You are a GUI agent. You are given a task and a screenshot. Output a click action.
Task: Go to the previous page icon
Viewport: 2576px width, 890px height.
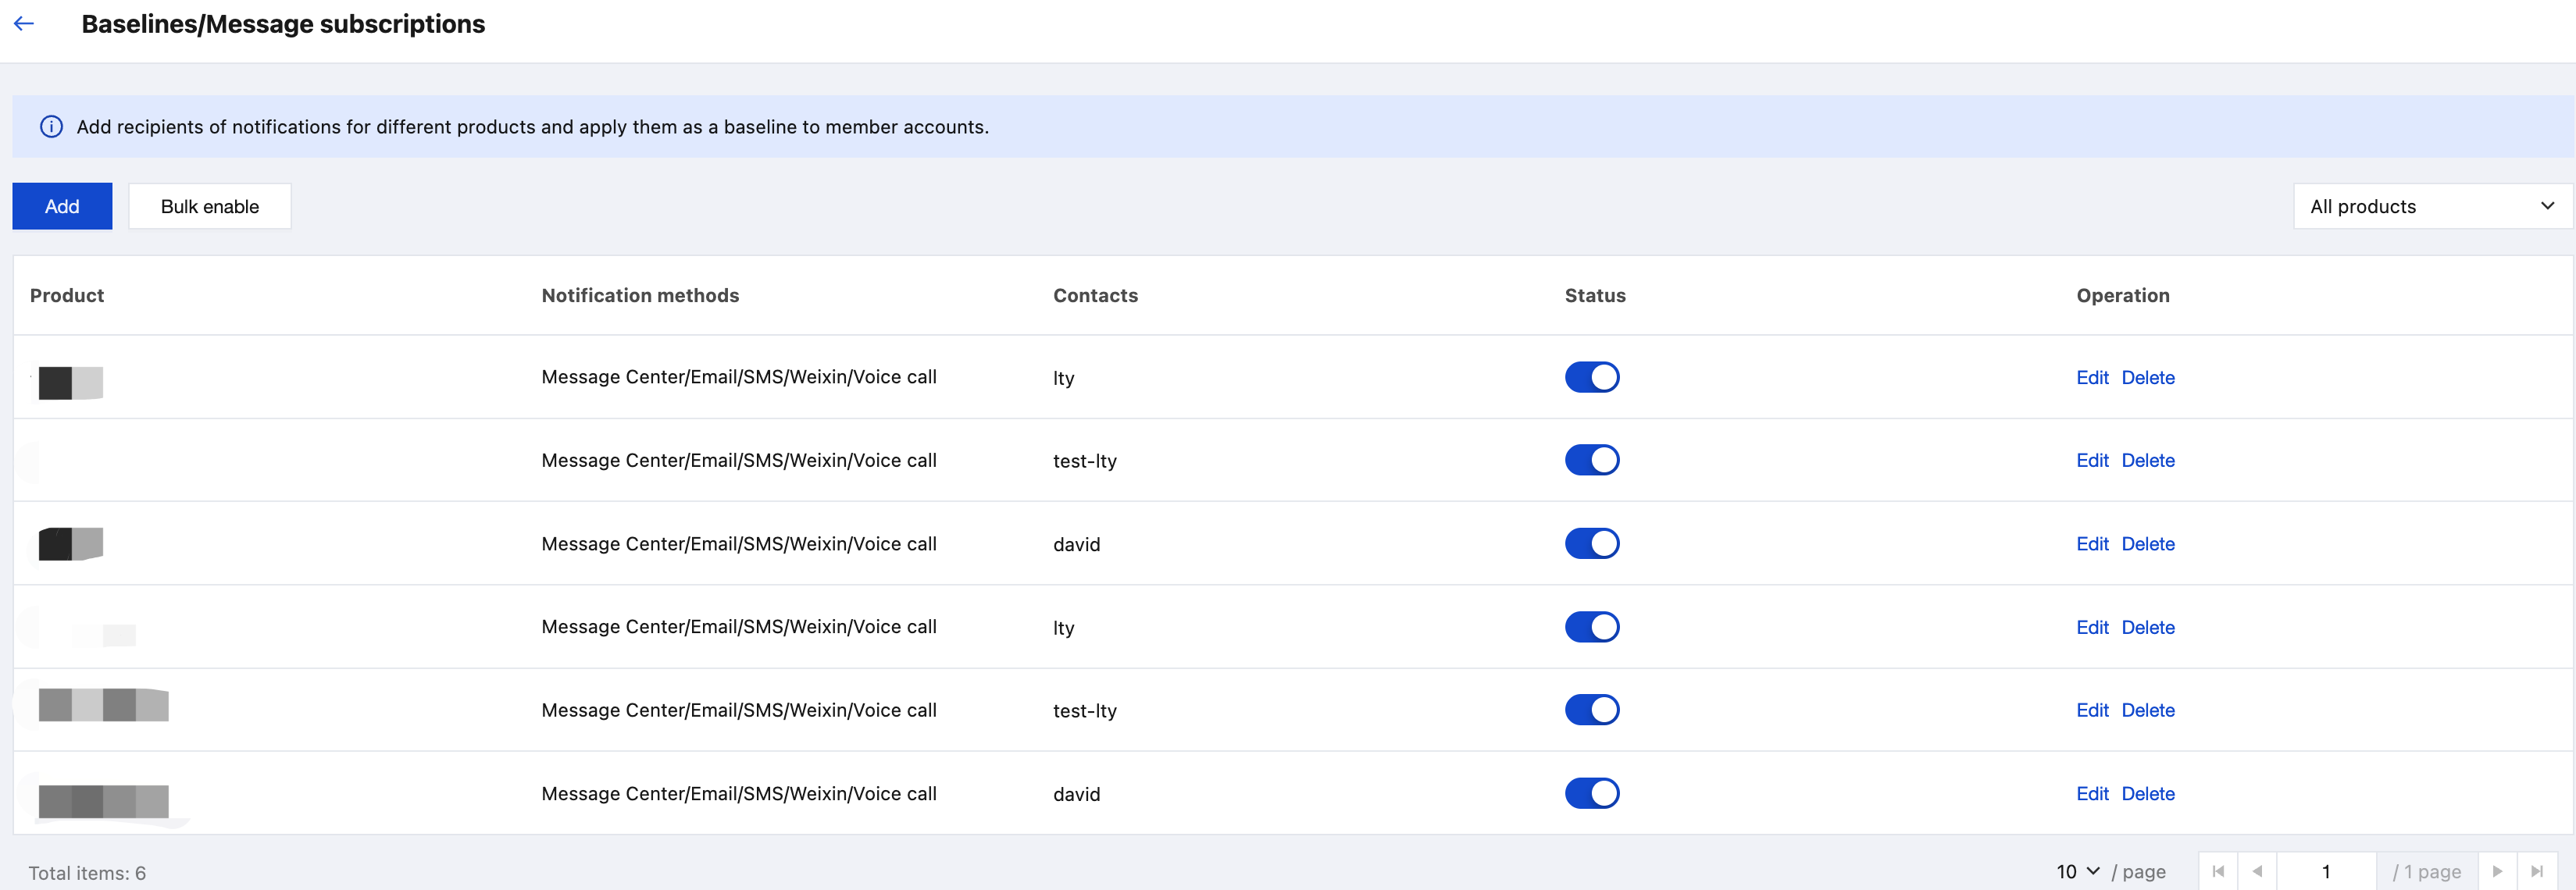tap(2257, 871)
